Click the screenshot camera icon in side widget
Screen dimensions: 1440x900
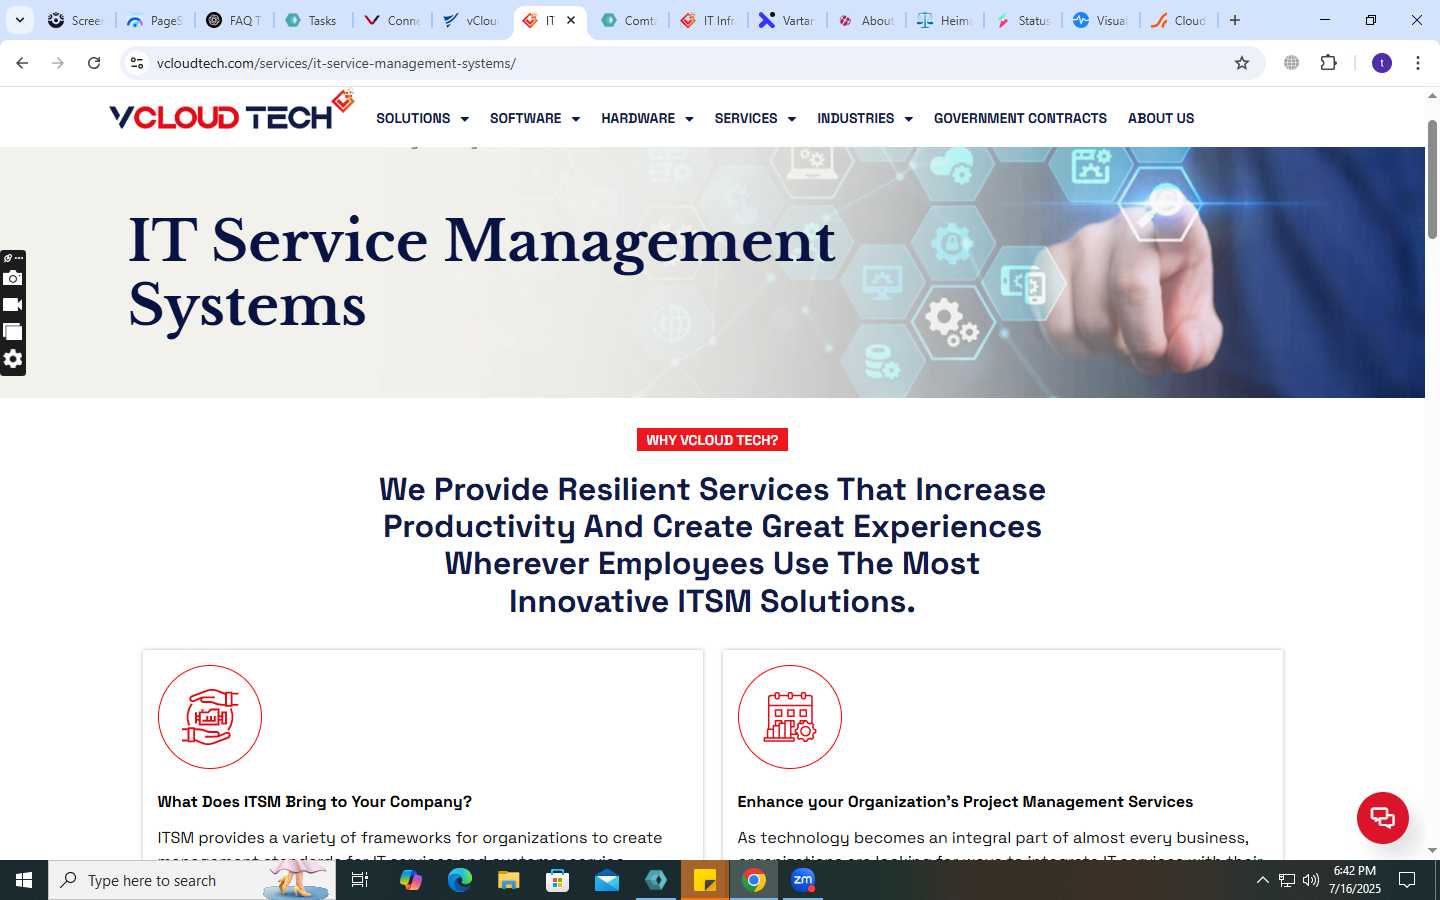coord(13,278)
